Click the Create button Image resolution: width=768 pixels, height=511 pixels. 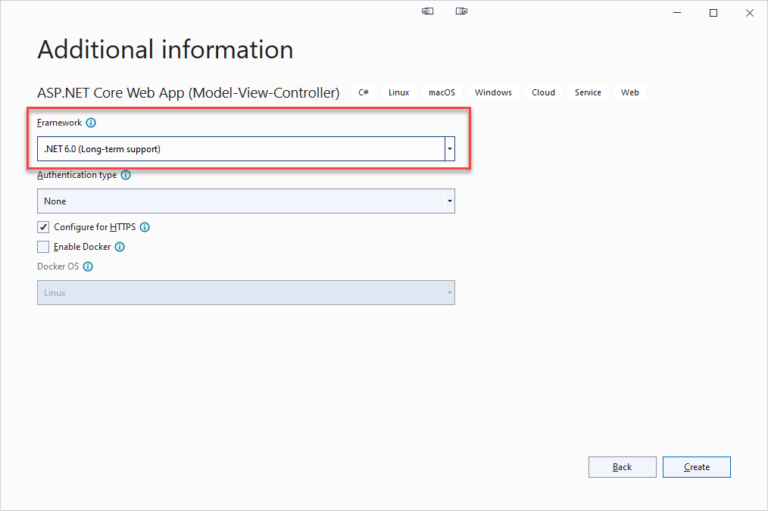[696, 467]
